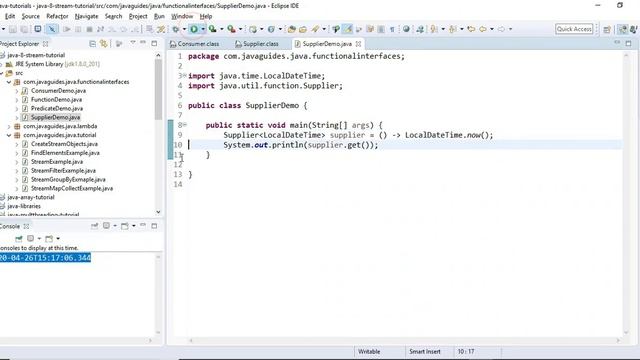Click the Save icon in the toolbar

point(13,29)
